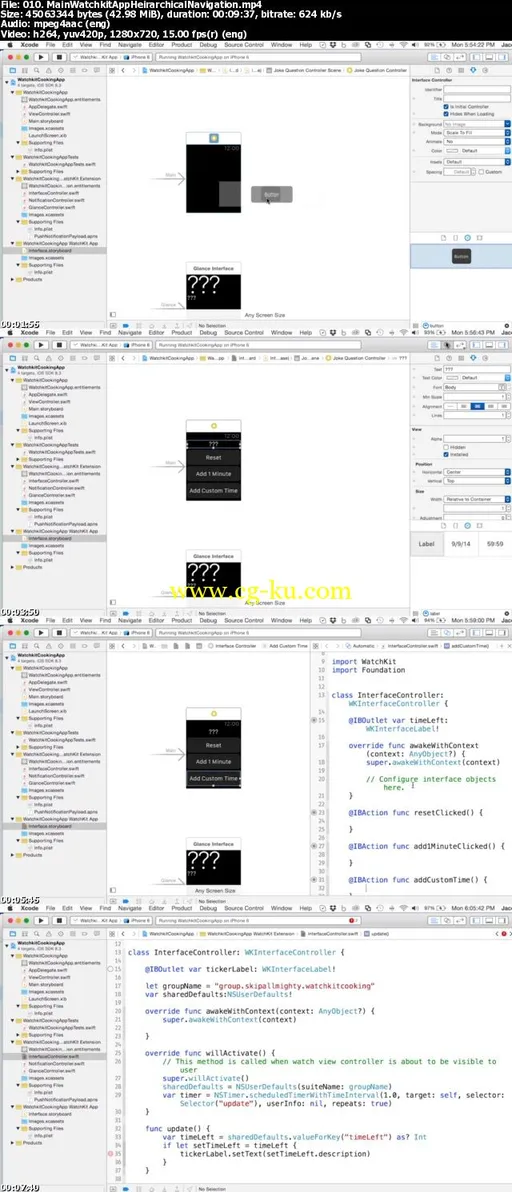512x1192 pixels.
Task: Open Insets 'Default' dropdown in 00:01:55 frame
Action: pos(476,162)
